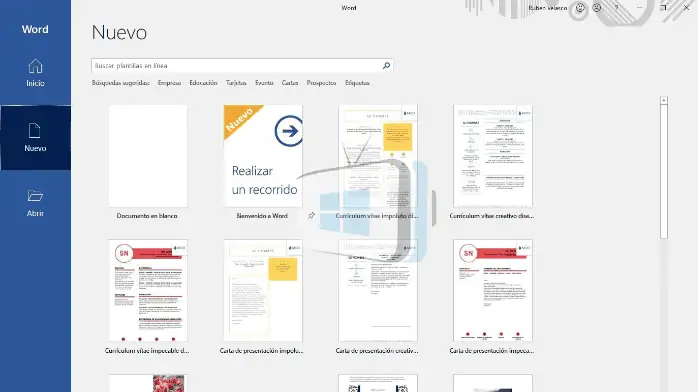Screen dimensions: 698x392
Task: Choose the Educación suggested search
Action: 203,83
